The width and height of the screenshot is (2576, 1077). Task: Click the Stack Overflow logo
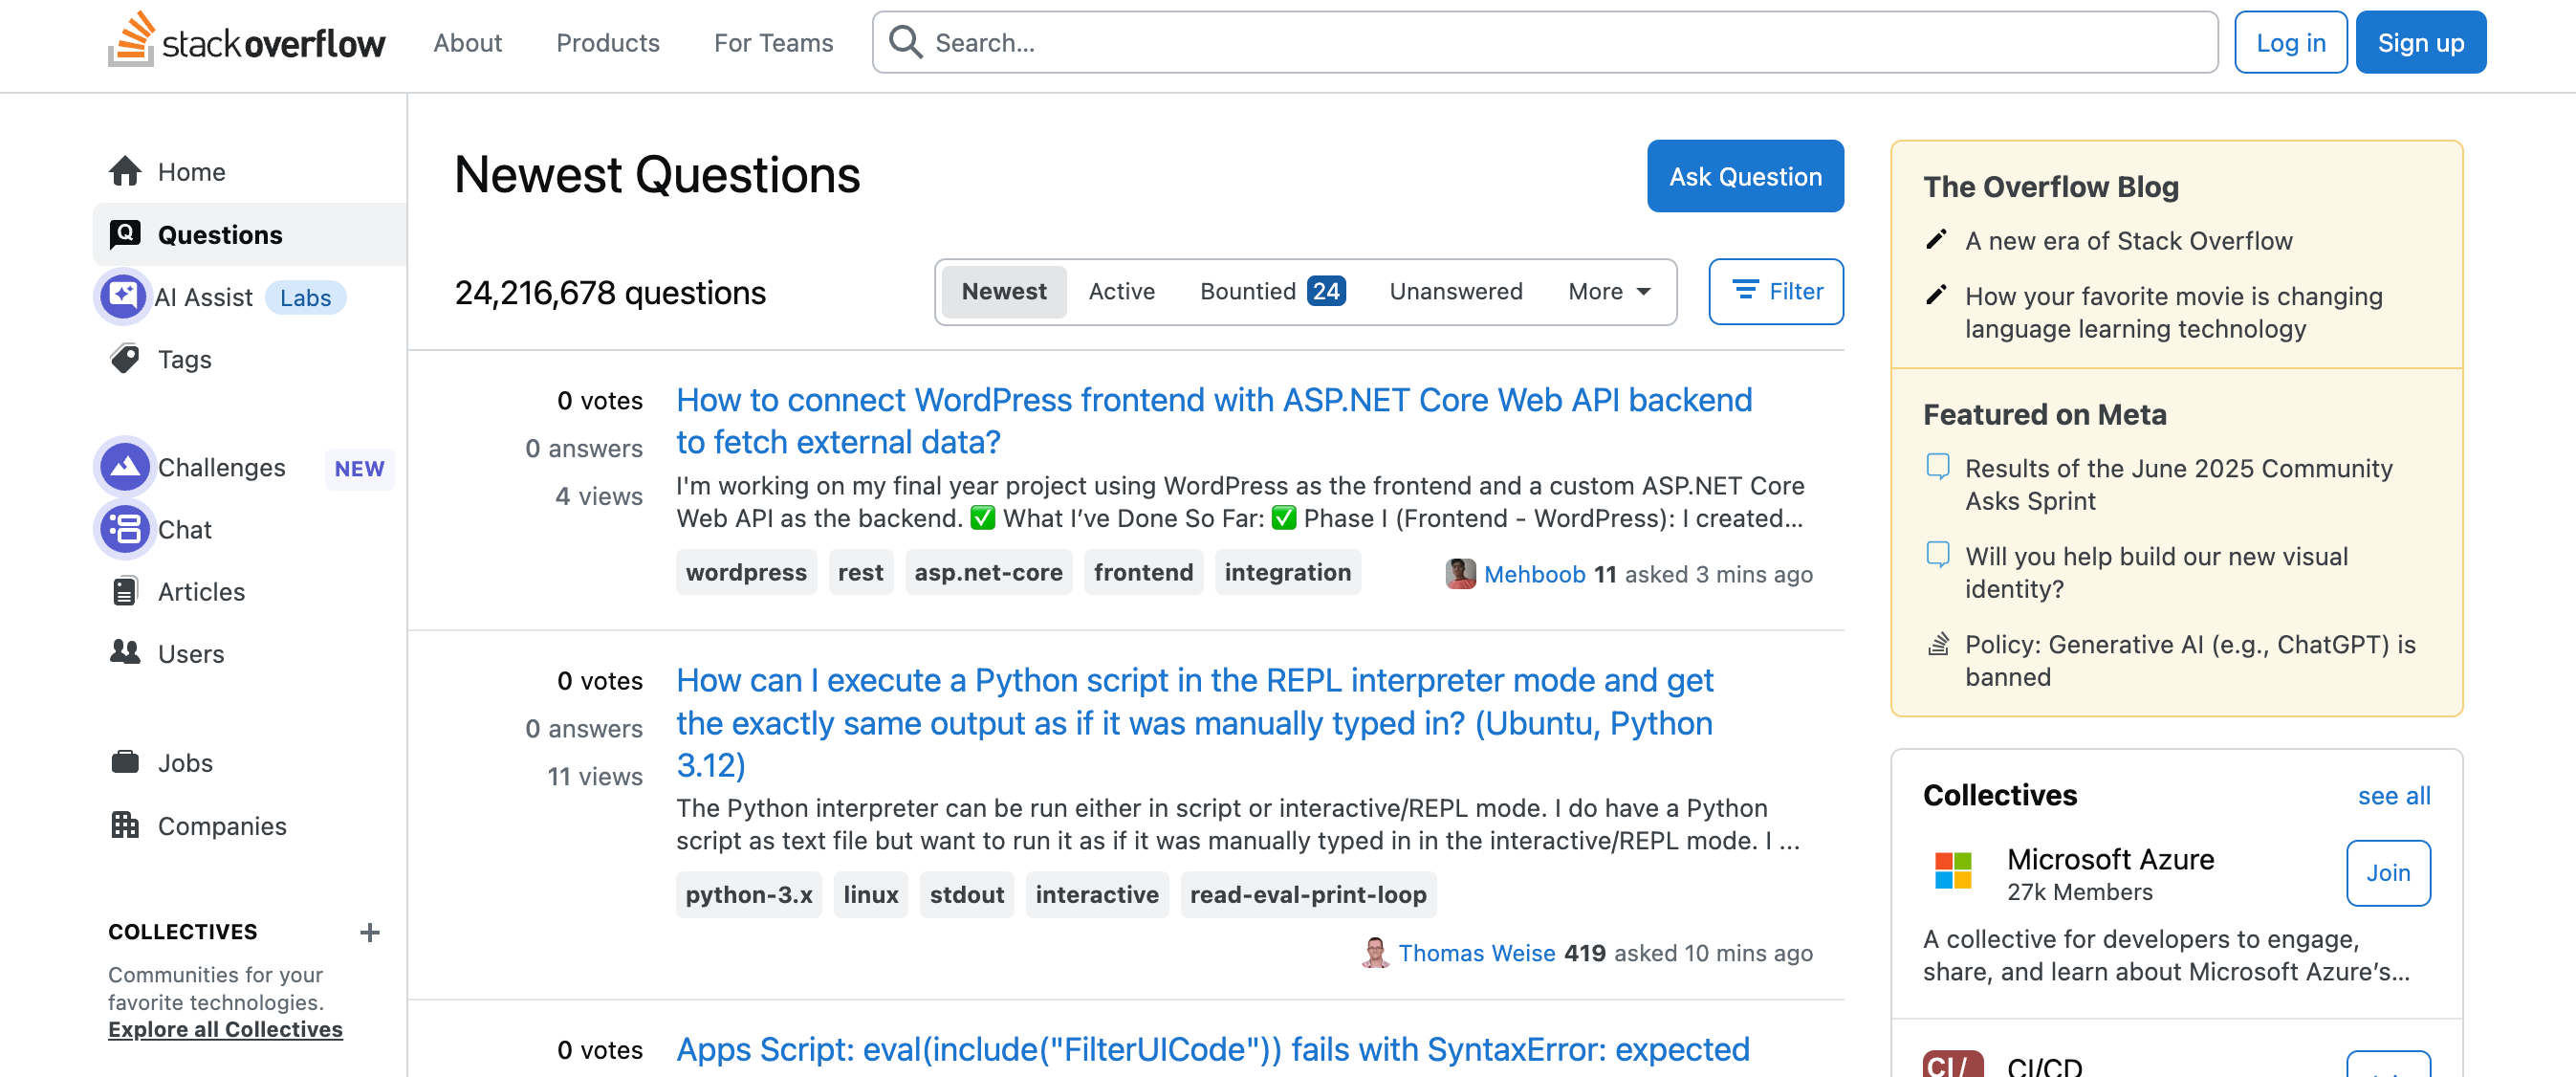(x=246, y=42)
